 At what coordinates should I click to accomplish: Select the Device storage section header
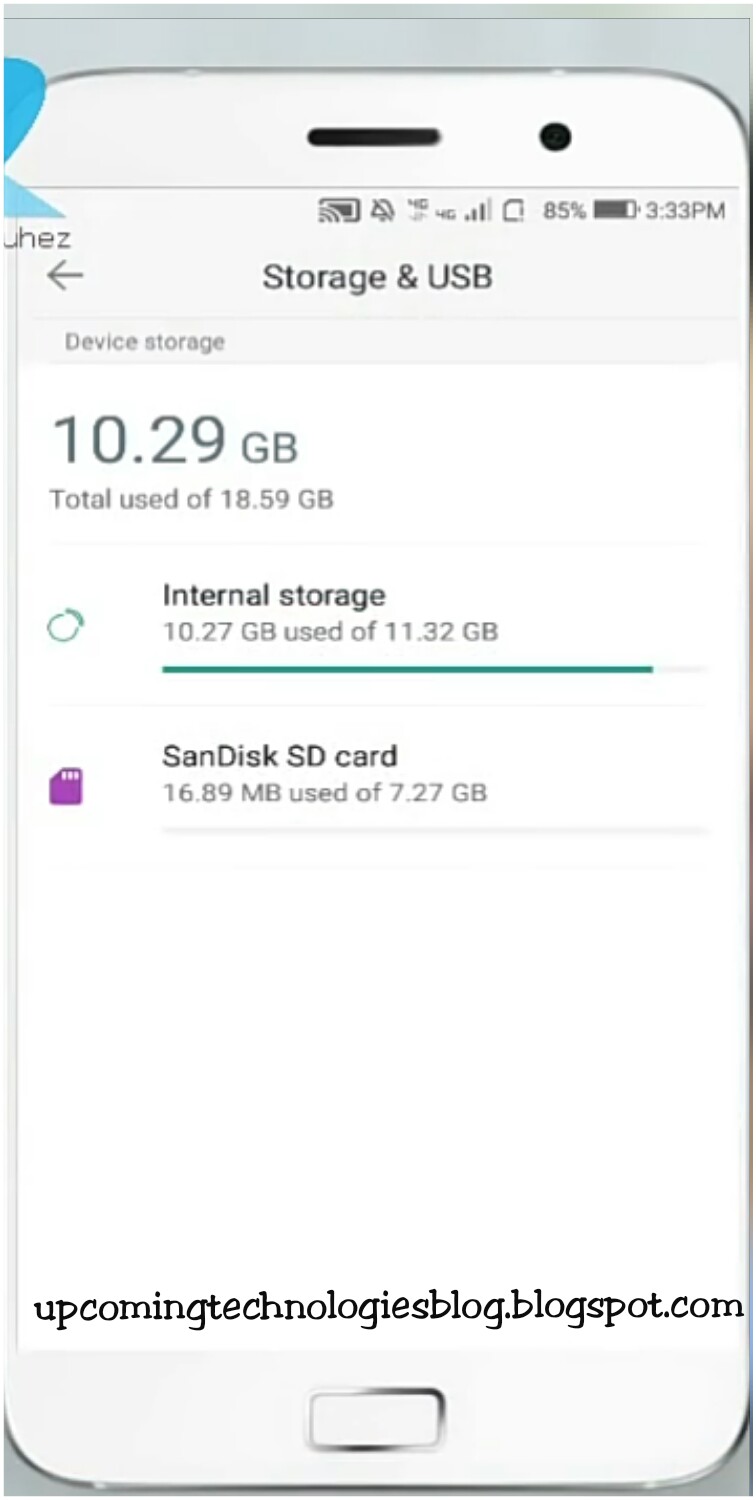pyautogui.click(x=144, y=341)
